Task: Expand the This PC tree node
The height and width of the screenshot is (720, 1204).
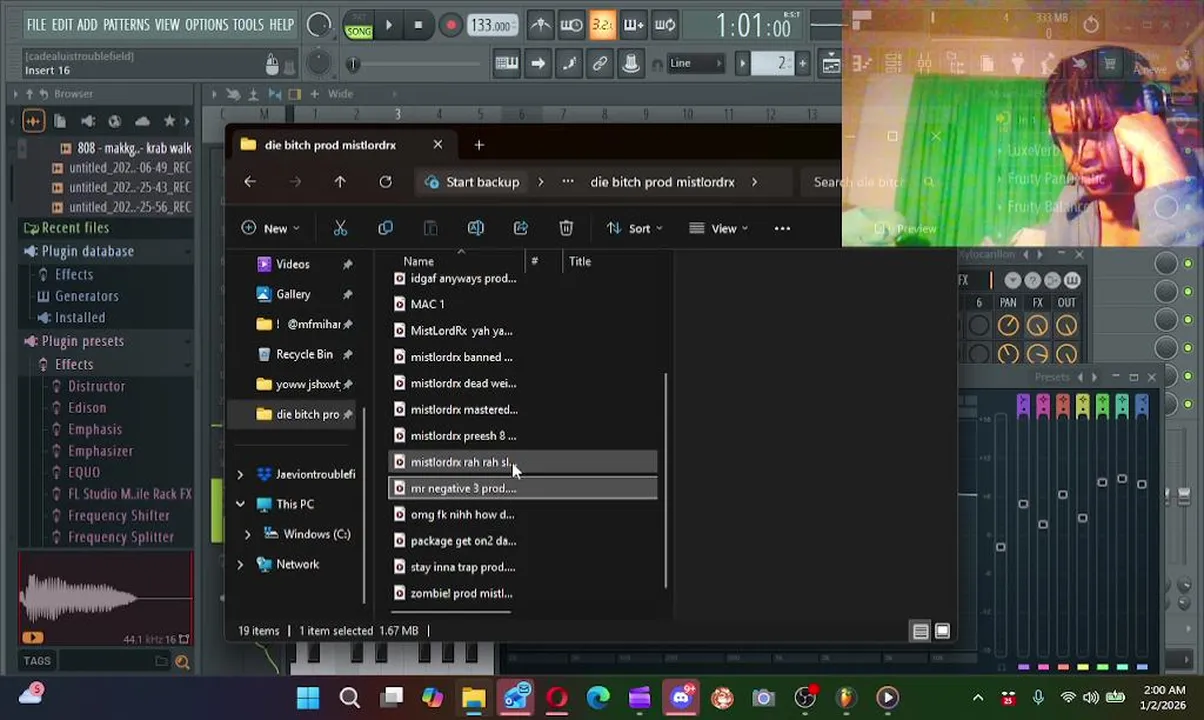Action: [240, 504]
